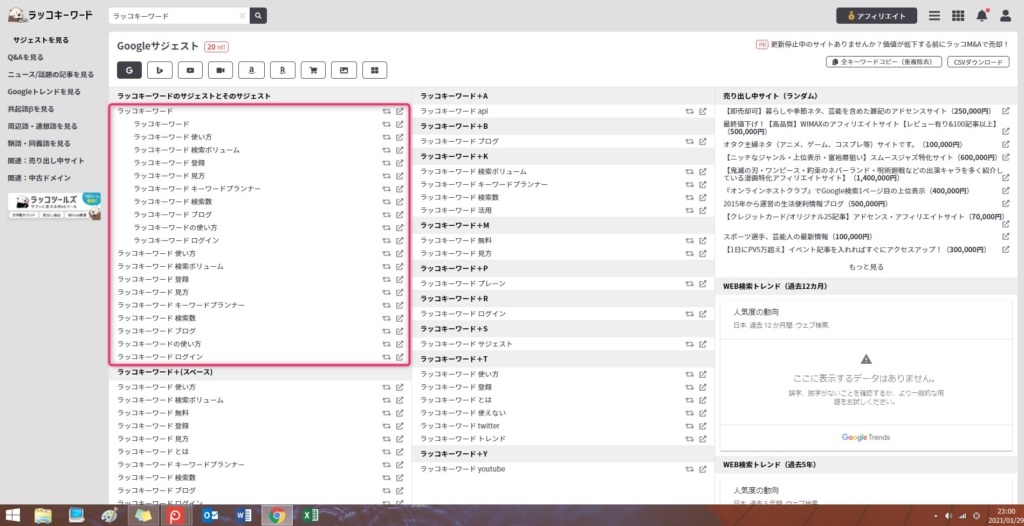The width and height of the screenshot is (1024, 526).
Task: Open the Windows Start button
Action: point(12,515)
